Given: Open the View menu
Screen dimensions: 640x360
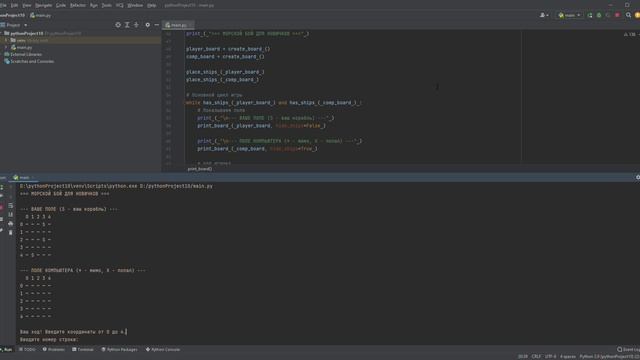Looking at the screenshot, I should [x=27, y=5].
